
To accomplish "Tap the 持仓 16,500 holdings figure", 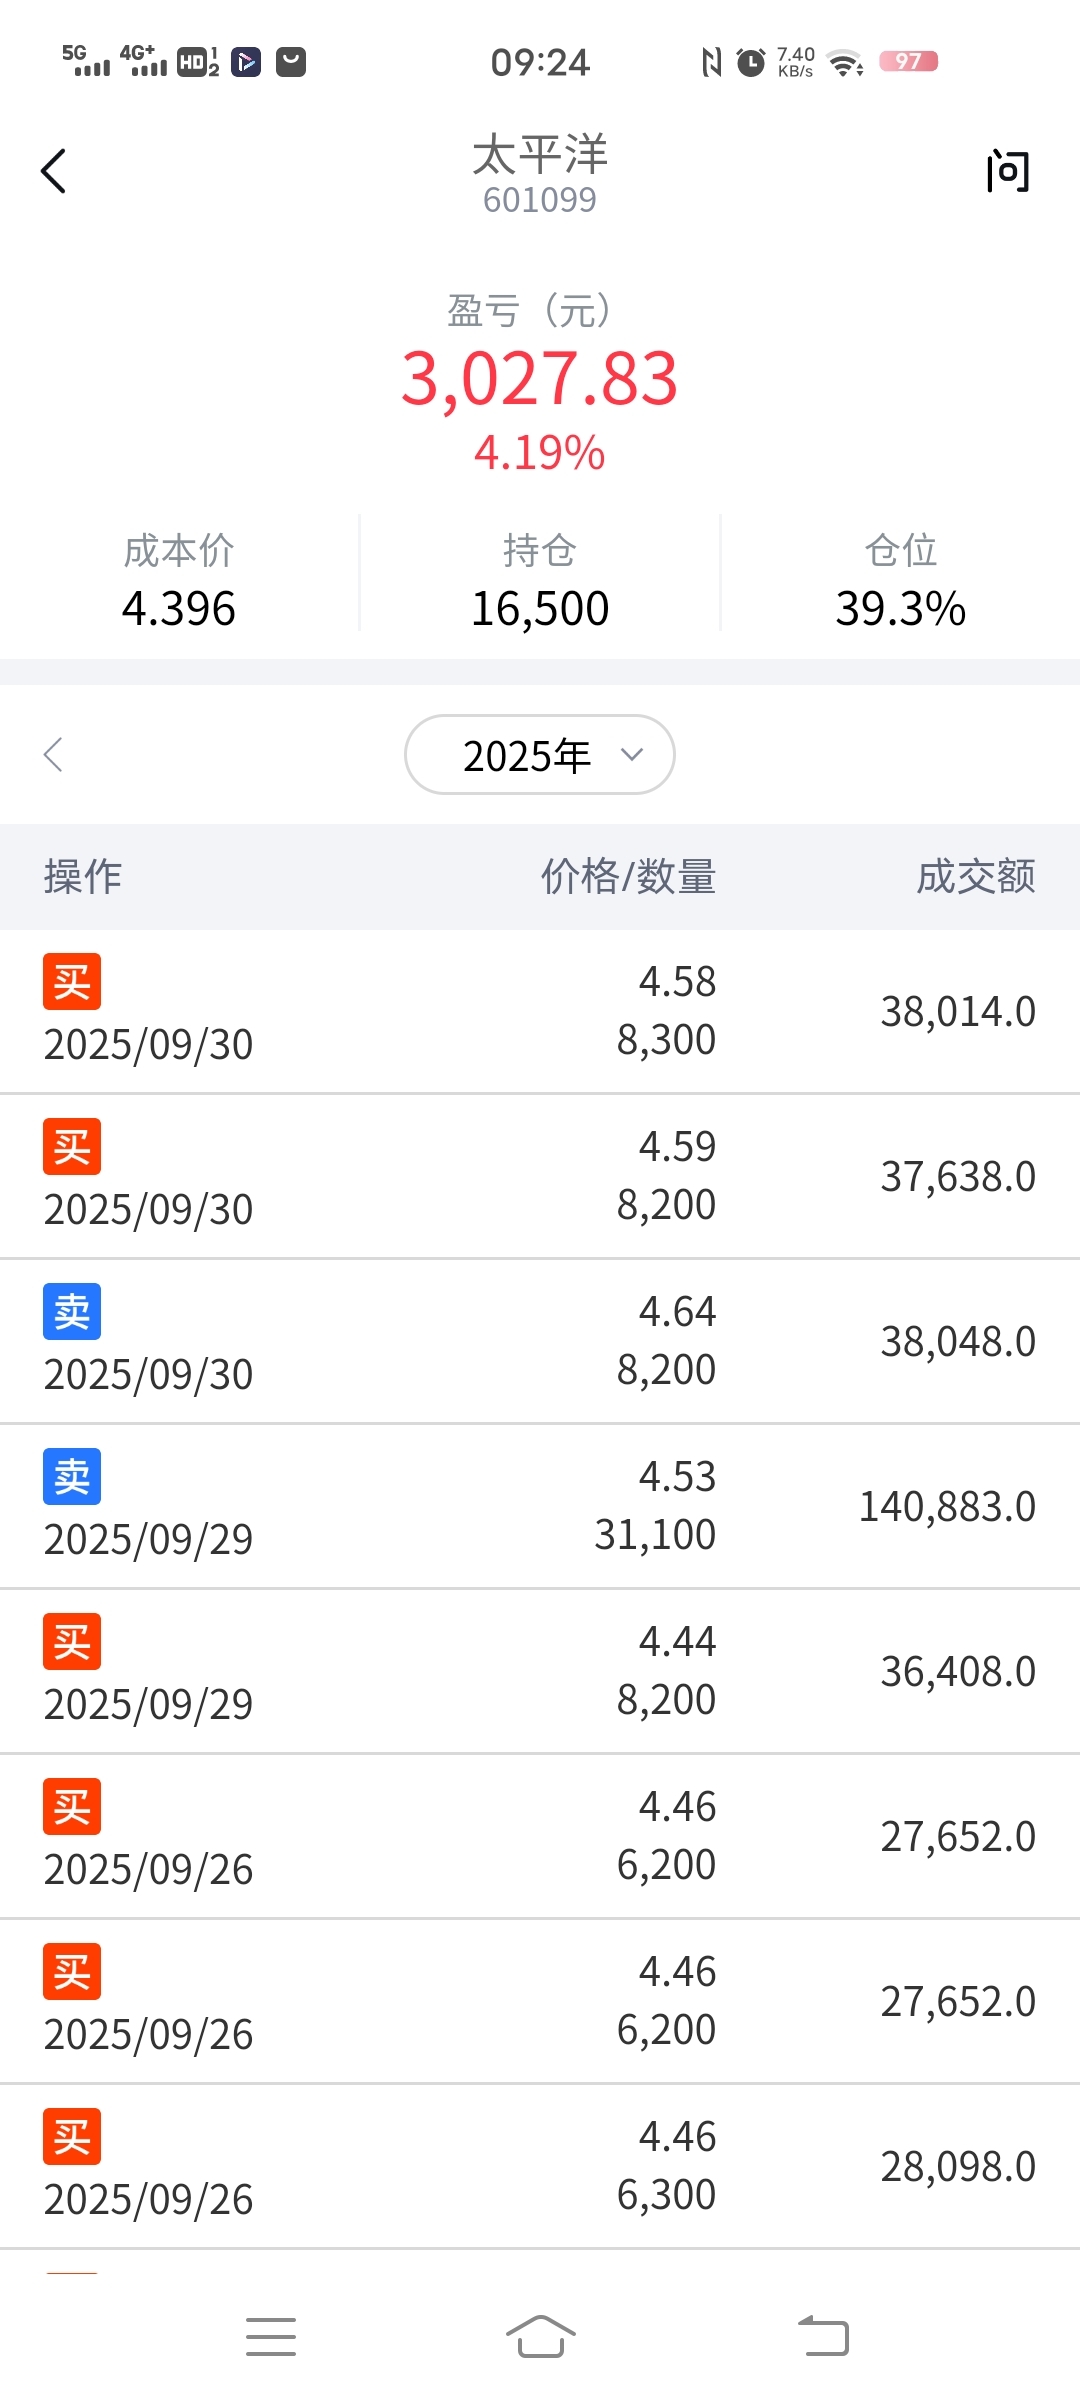I will (540, 608).
